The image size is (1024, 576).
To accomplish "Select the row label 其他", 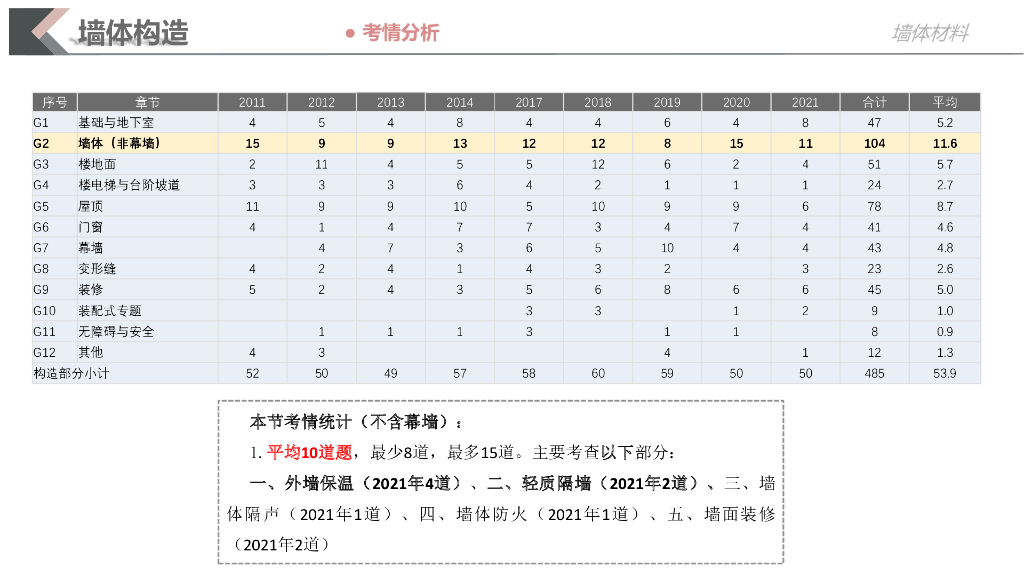I will coord(91,352).
